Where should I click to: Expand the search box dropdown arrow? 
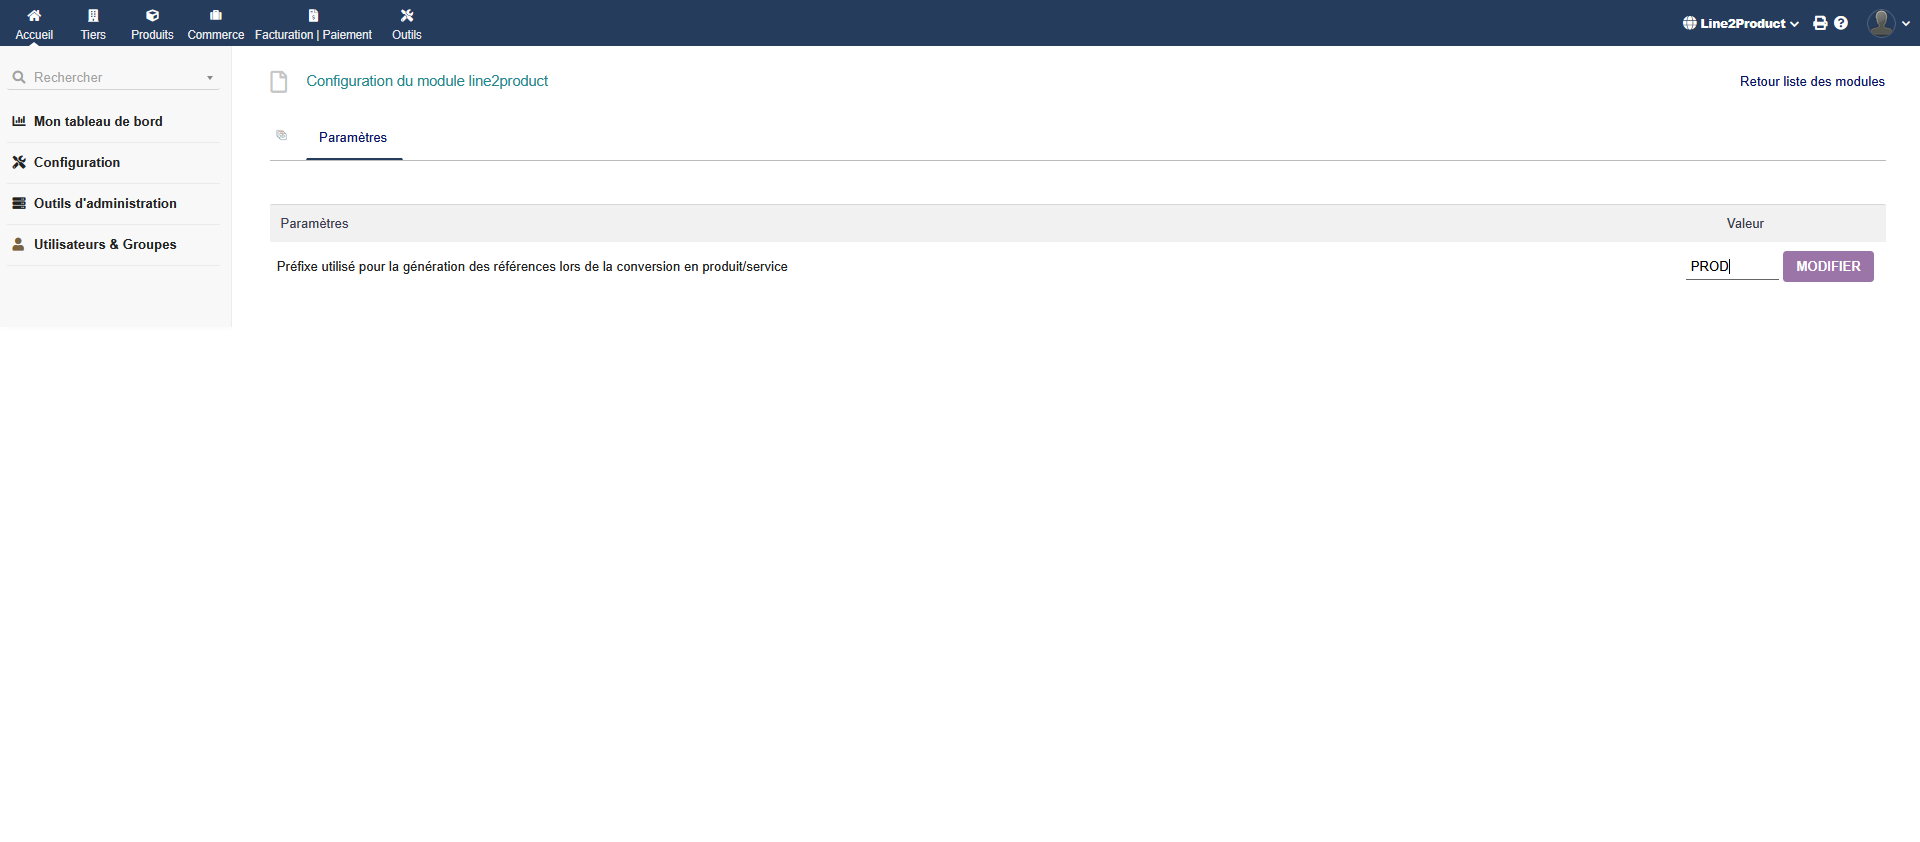click(x=210, y=78)
